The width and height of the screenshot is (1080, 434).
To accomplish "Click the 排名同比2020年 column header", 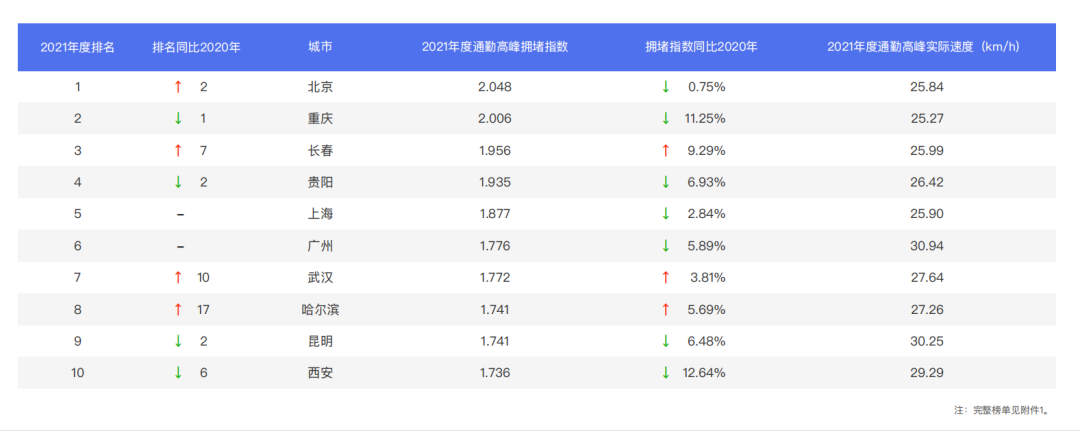I will [196, 47].
